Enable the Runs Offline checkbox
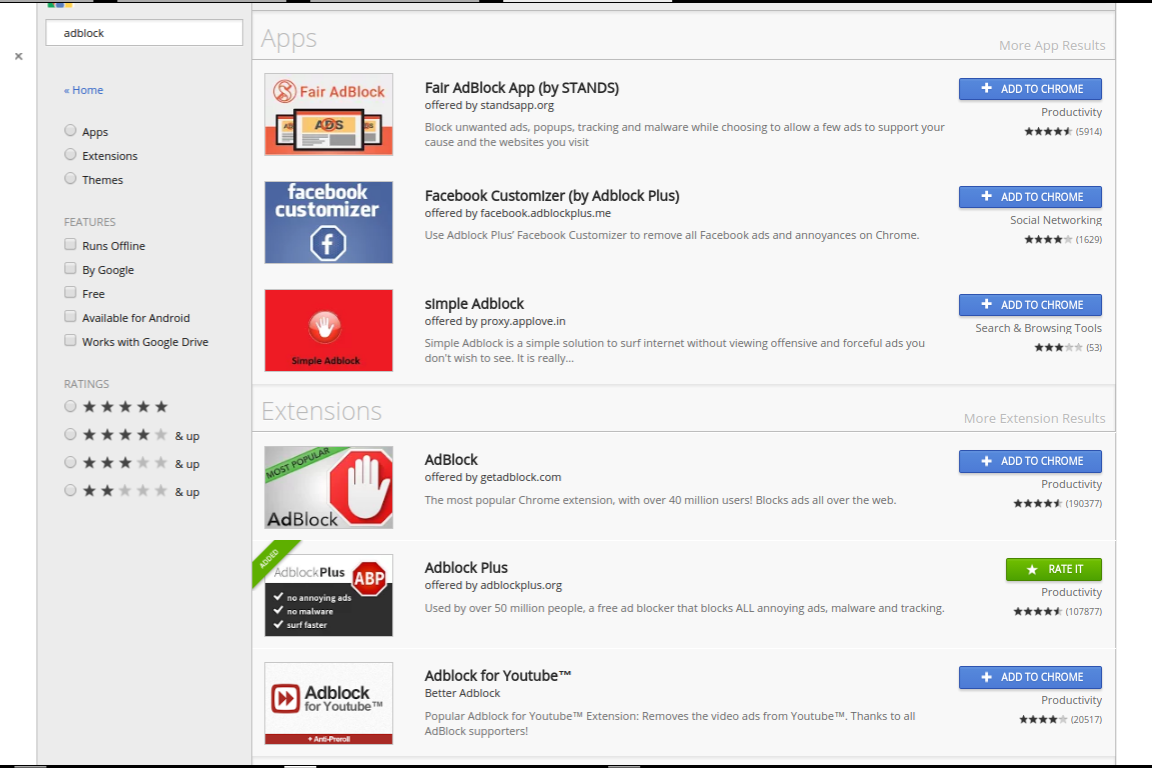The height and width of the screenshot is (768, 1152). (71, 244)
